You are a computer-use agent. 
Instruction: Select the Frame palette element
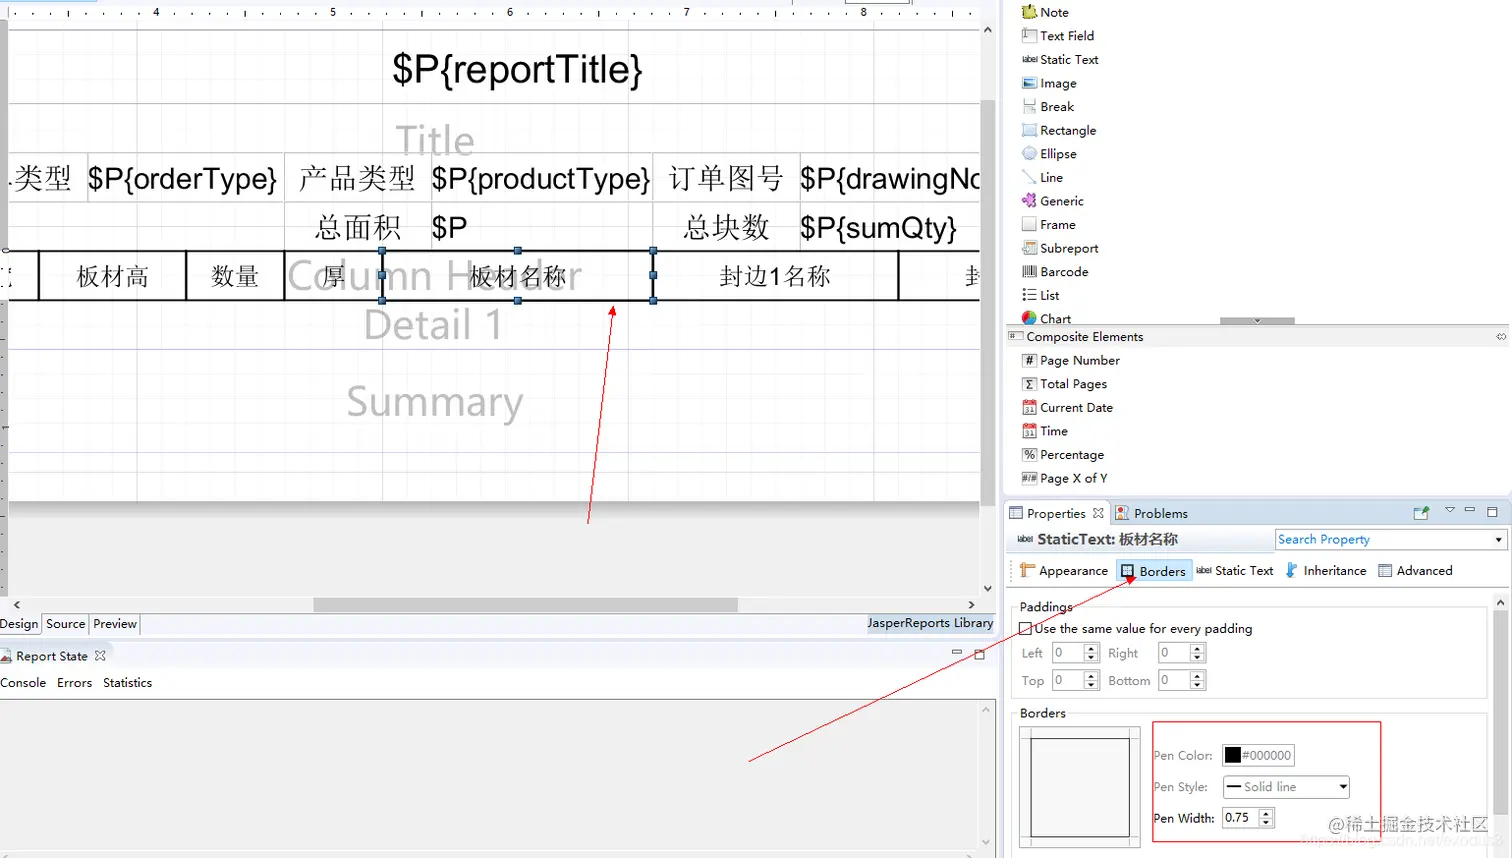click(1048, 225)
